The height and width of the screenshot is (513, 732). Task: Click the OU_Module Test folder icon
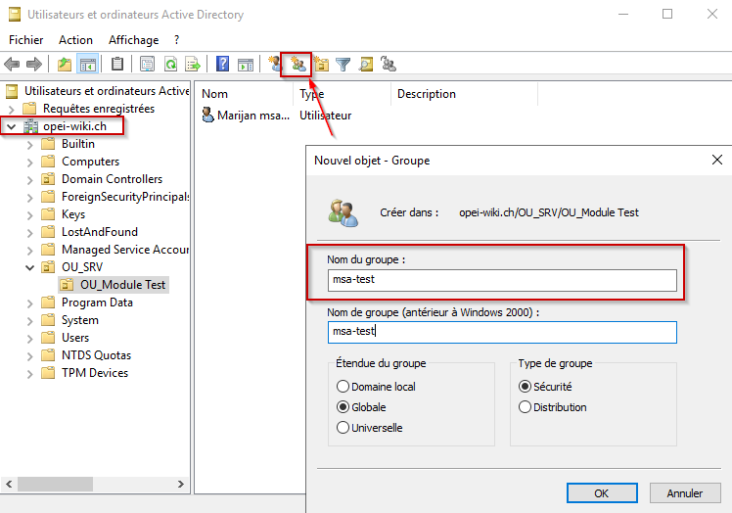pos(67,285)
